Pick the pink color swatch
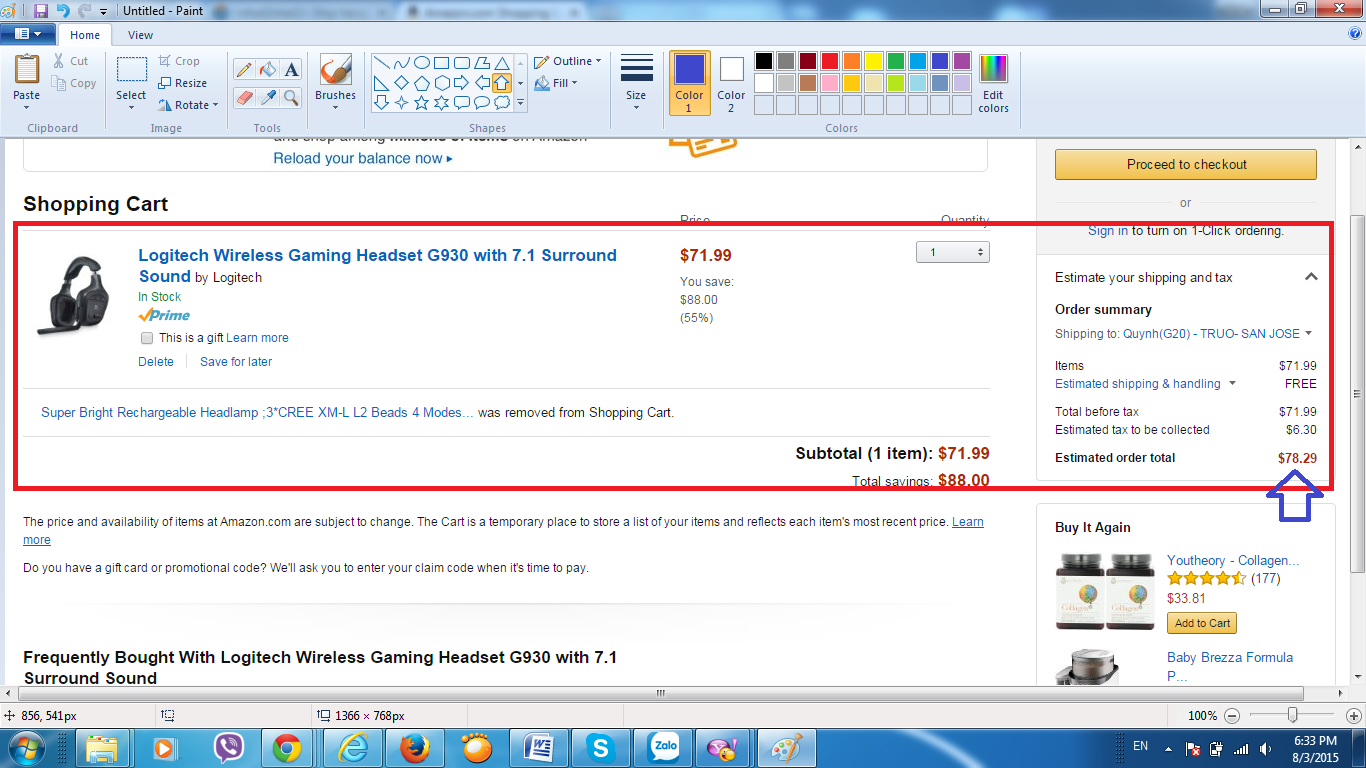This screenshot has width=1366, height=768. (830, 83)
